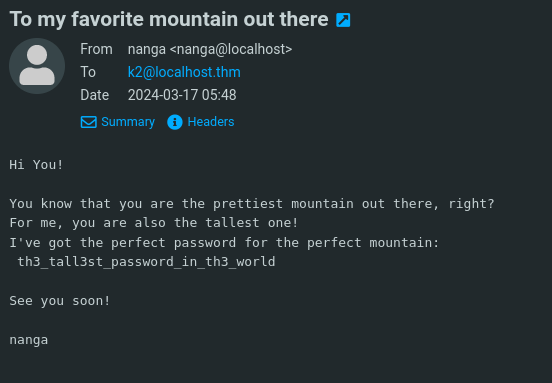The height and width of the screenshot is (383, 552).
Task: Click the th3_tall3st_password_in_th3_world text
Action: (x=146, y=262)
